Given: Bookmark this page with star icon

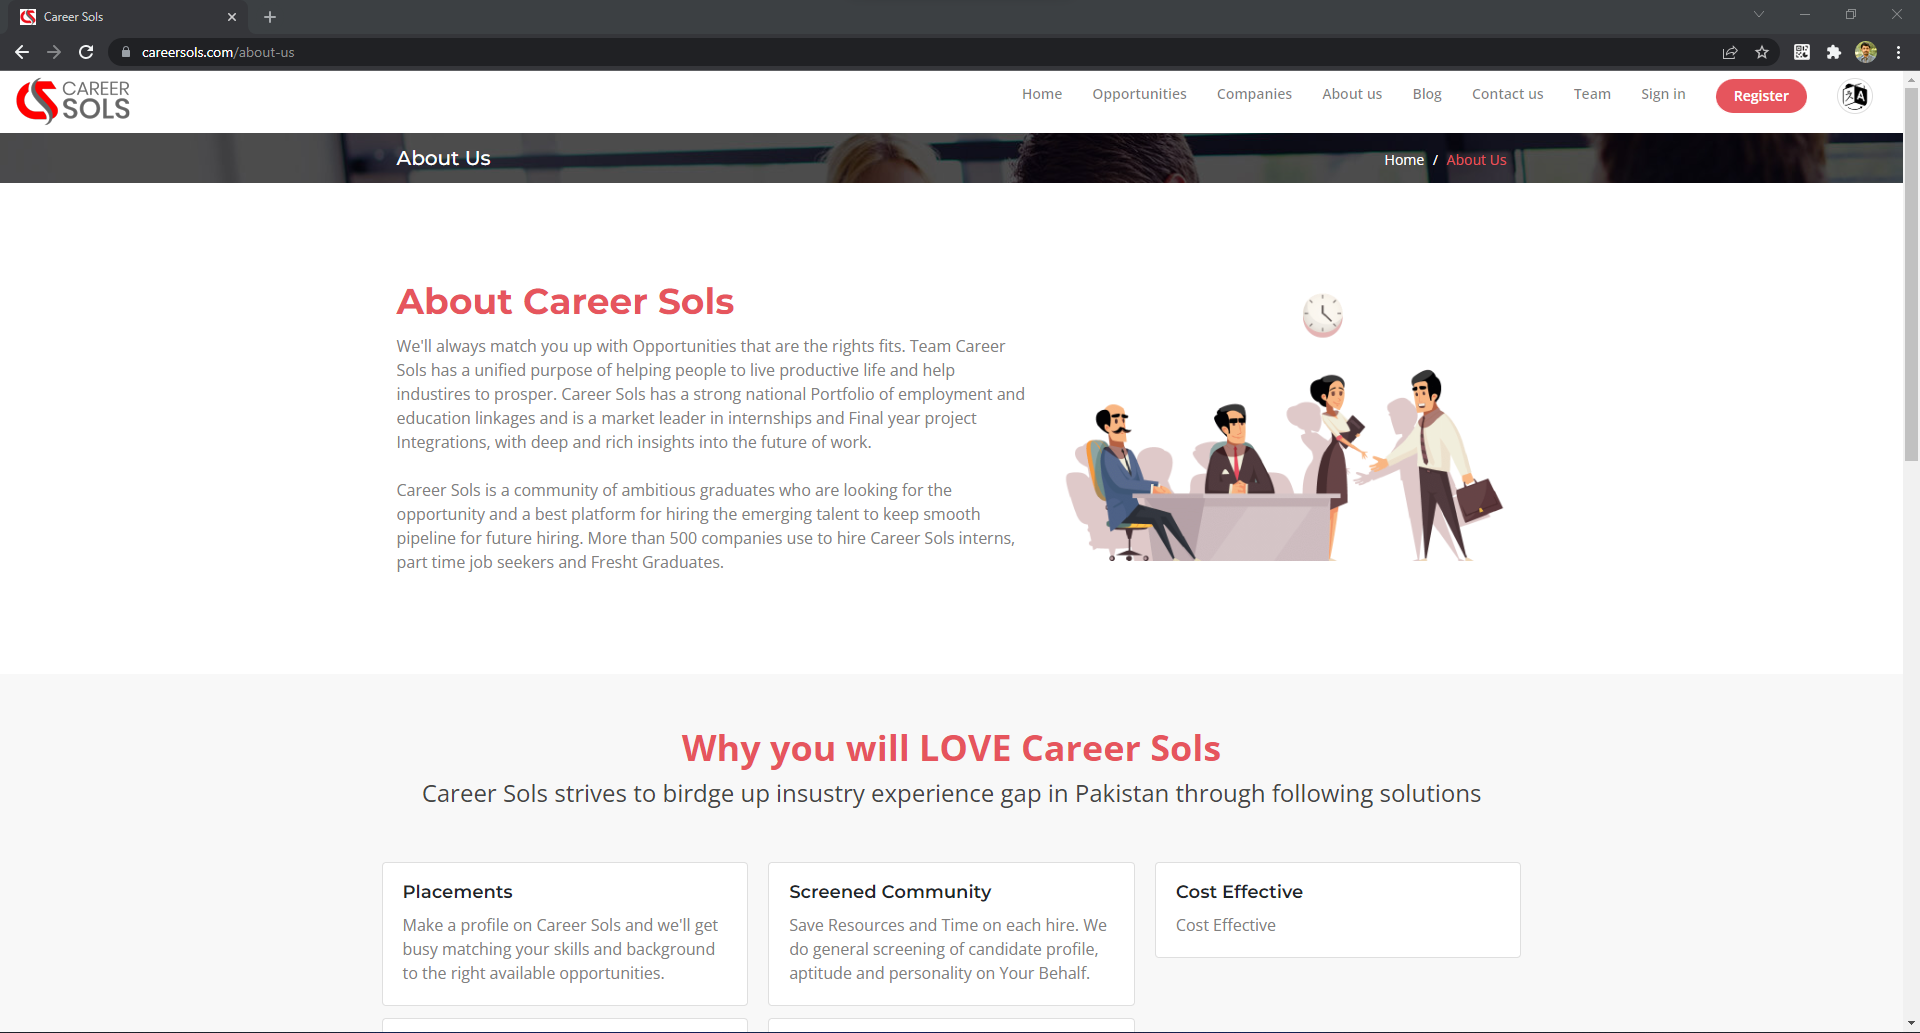Looking at the screenshot, I should click(1762, 52).
